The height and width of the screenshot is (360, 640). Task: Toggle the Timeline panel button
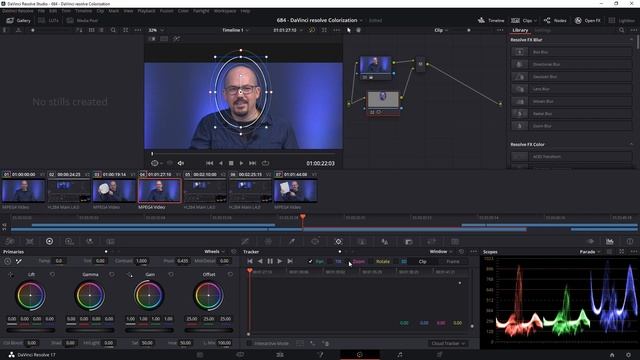[491, 20]
